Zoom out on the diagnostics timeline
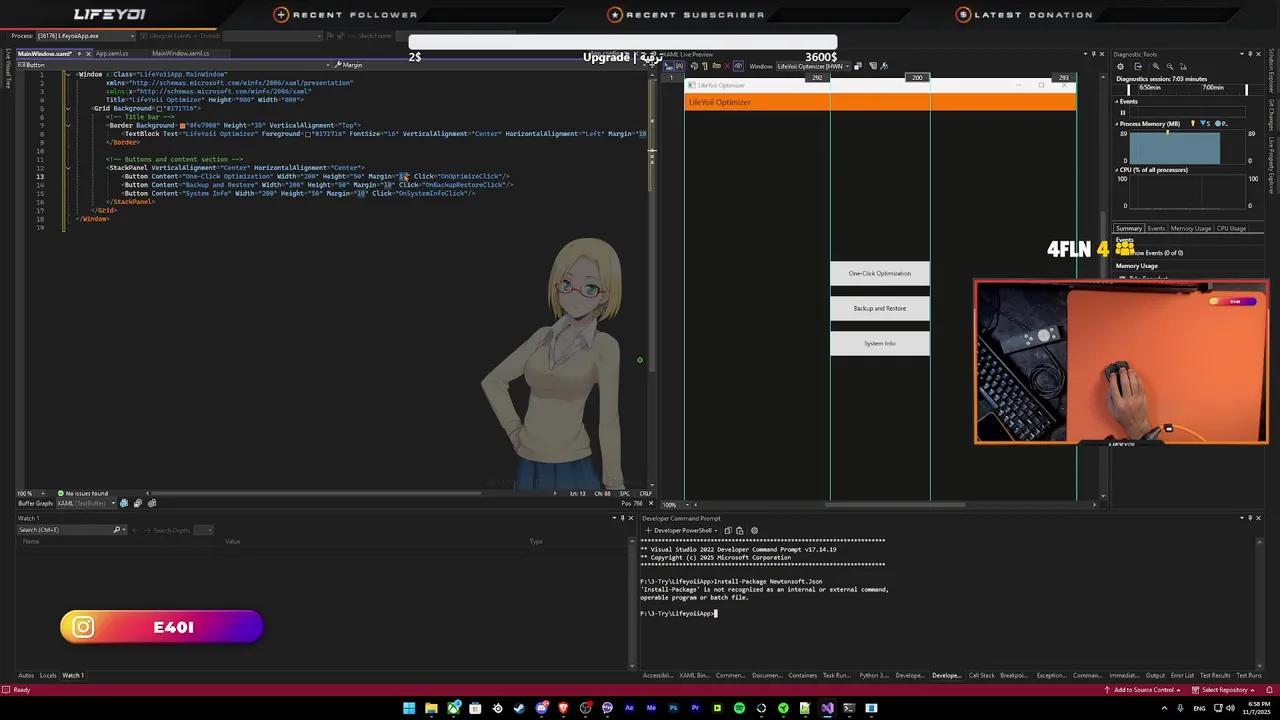1280x720 pixels. [x=1169, y=66]
